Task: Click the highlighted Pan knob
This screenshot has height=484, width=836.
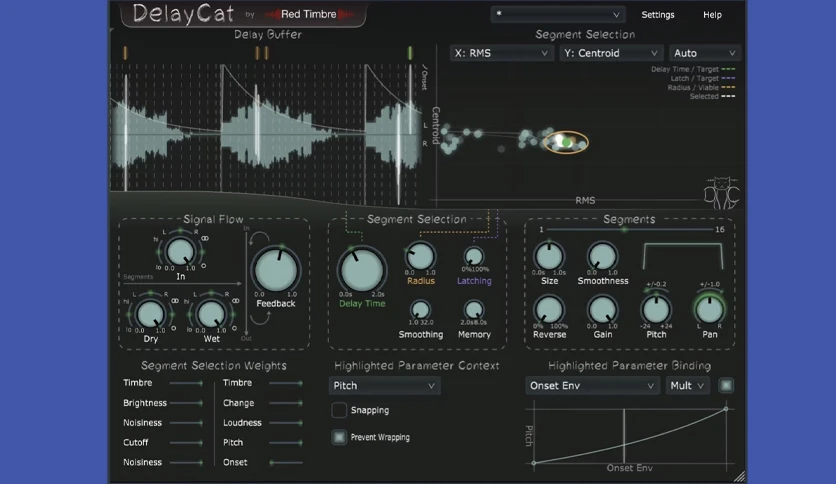Action: click(710, 310)
